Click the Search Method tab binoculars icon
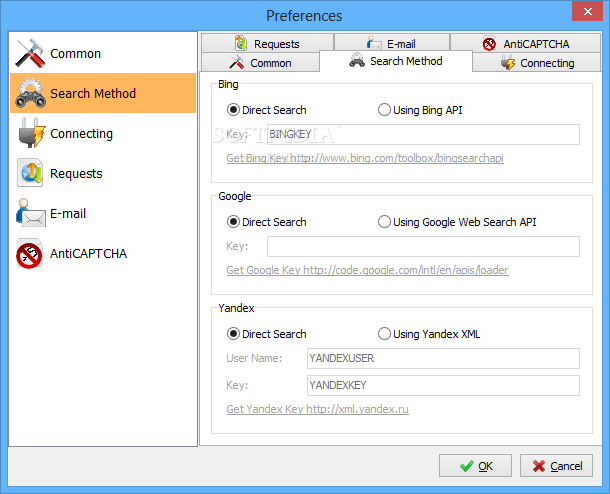Viewport: 610px width, 494px height. tap(357, 61)
